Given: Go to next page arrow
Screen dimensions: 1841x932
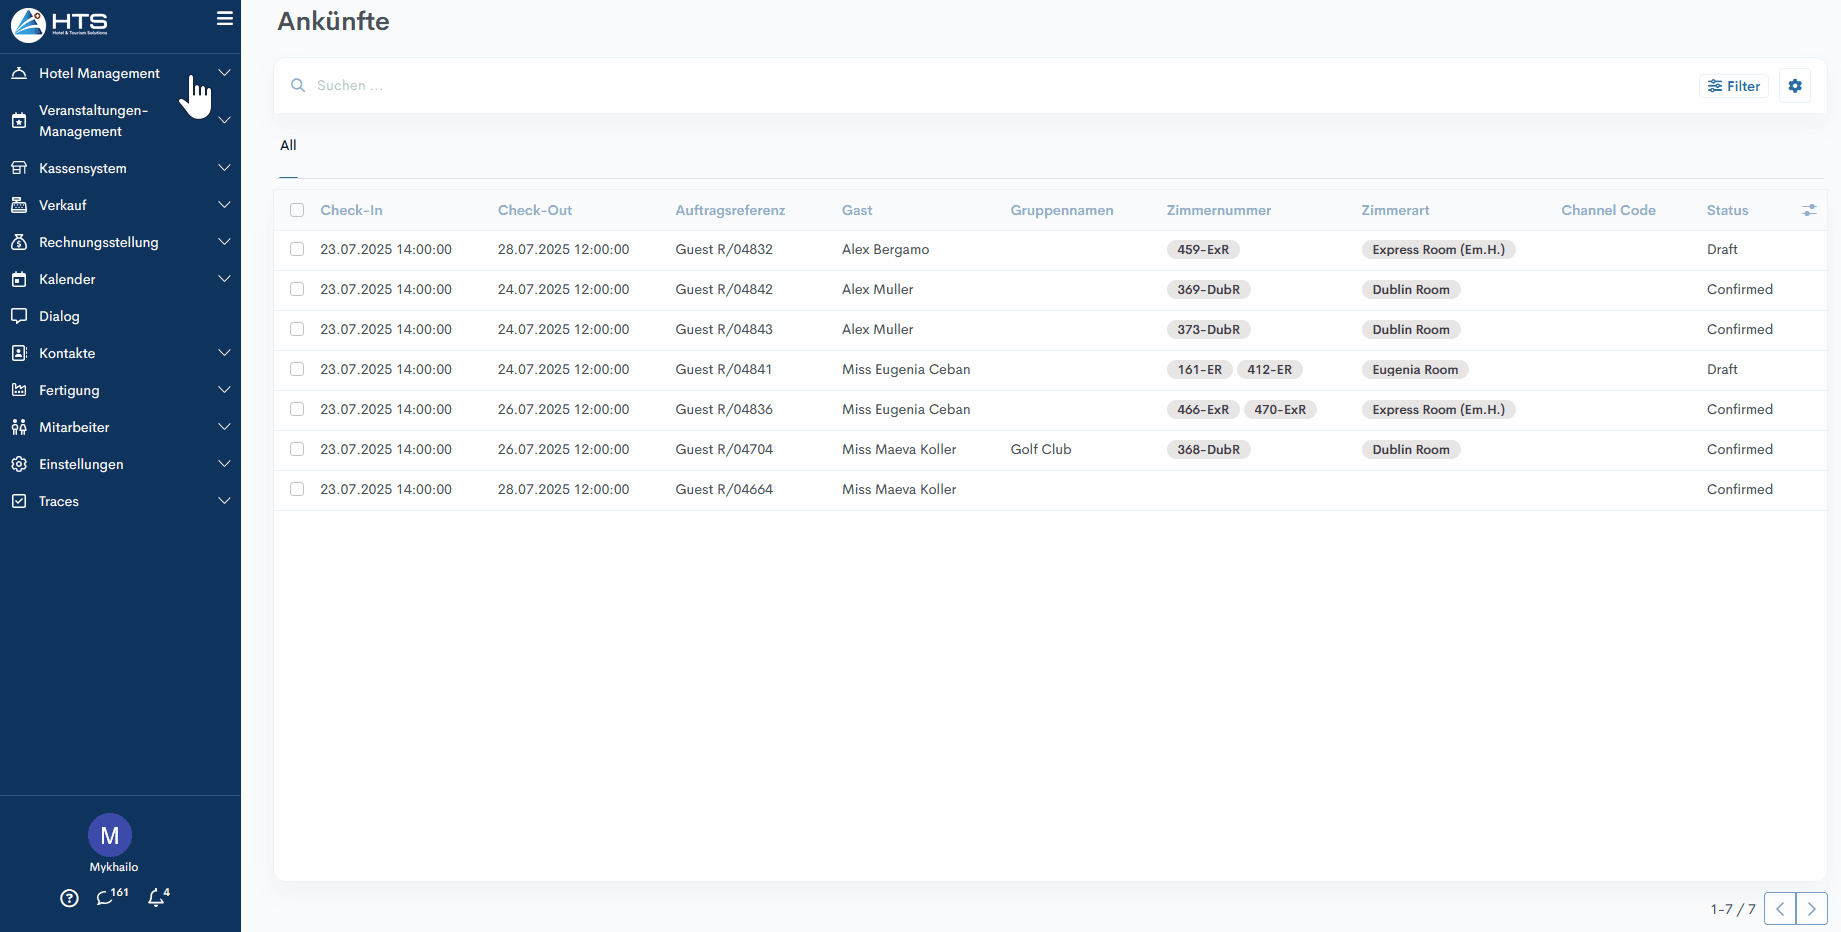Looking at the screenshot, I should click(x=1811, y=909).
